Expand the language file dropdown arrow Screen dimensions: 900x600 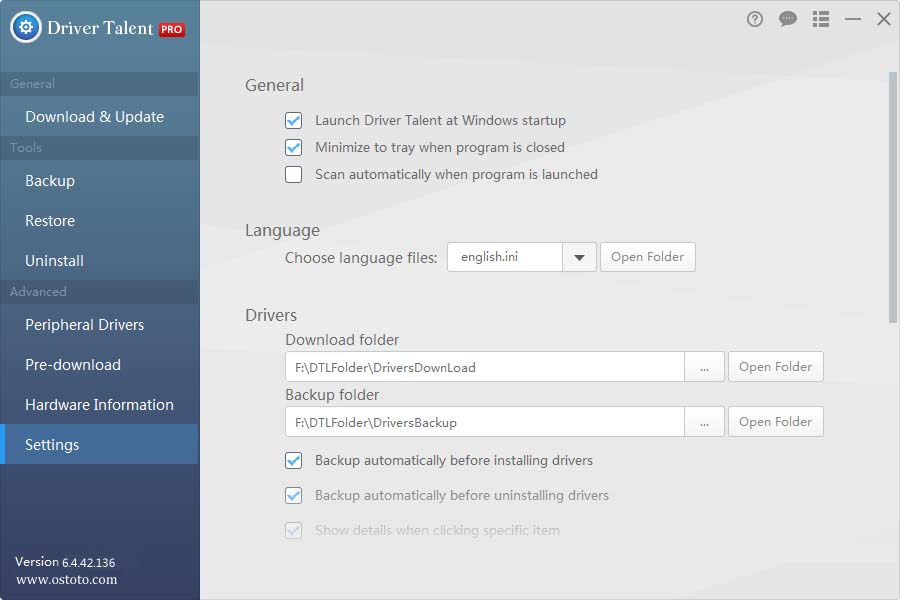click(x=579, y=257)
